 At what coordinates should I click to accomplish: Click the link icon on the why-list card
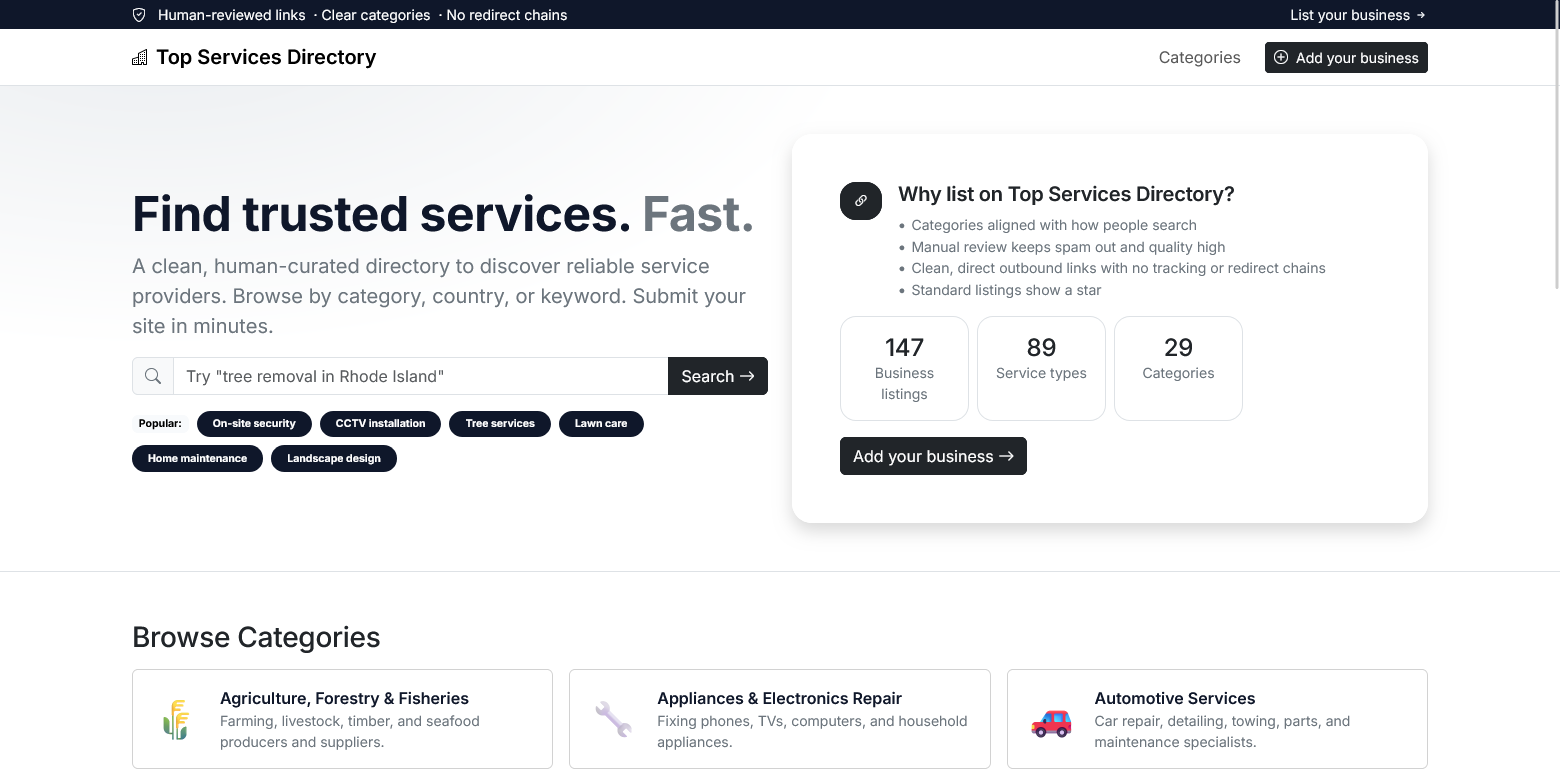point(860,201)
